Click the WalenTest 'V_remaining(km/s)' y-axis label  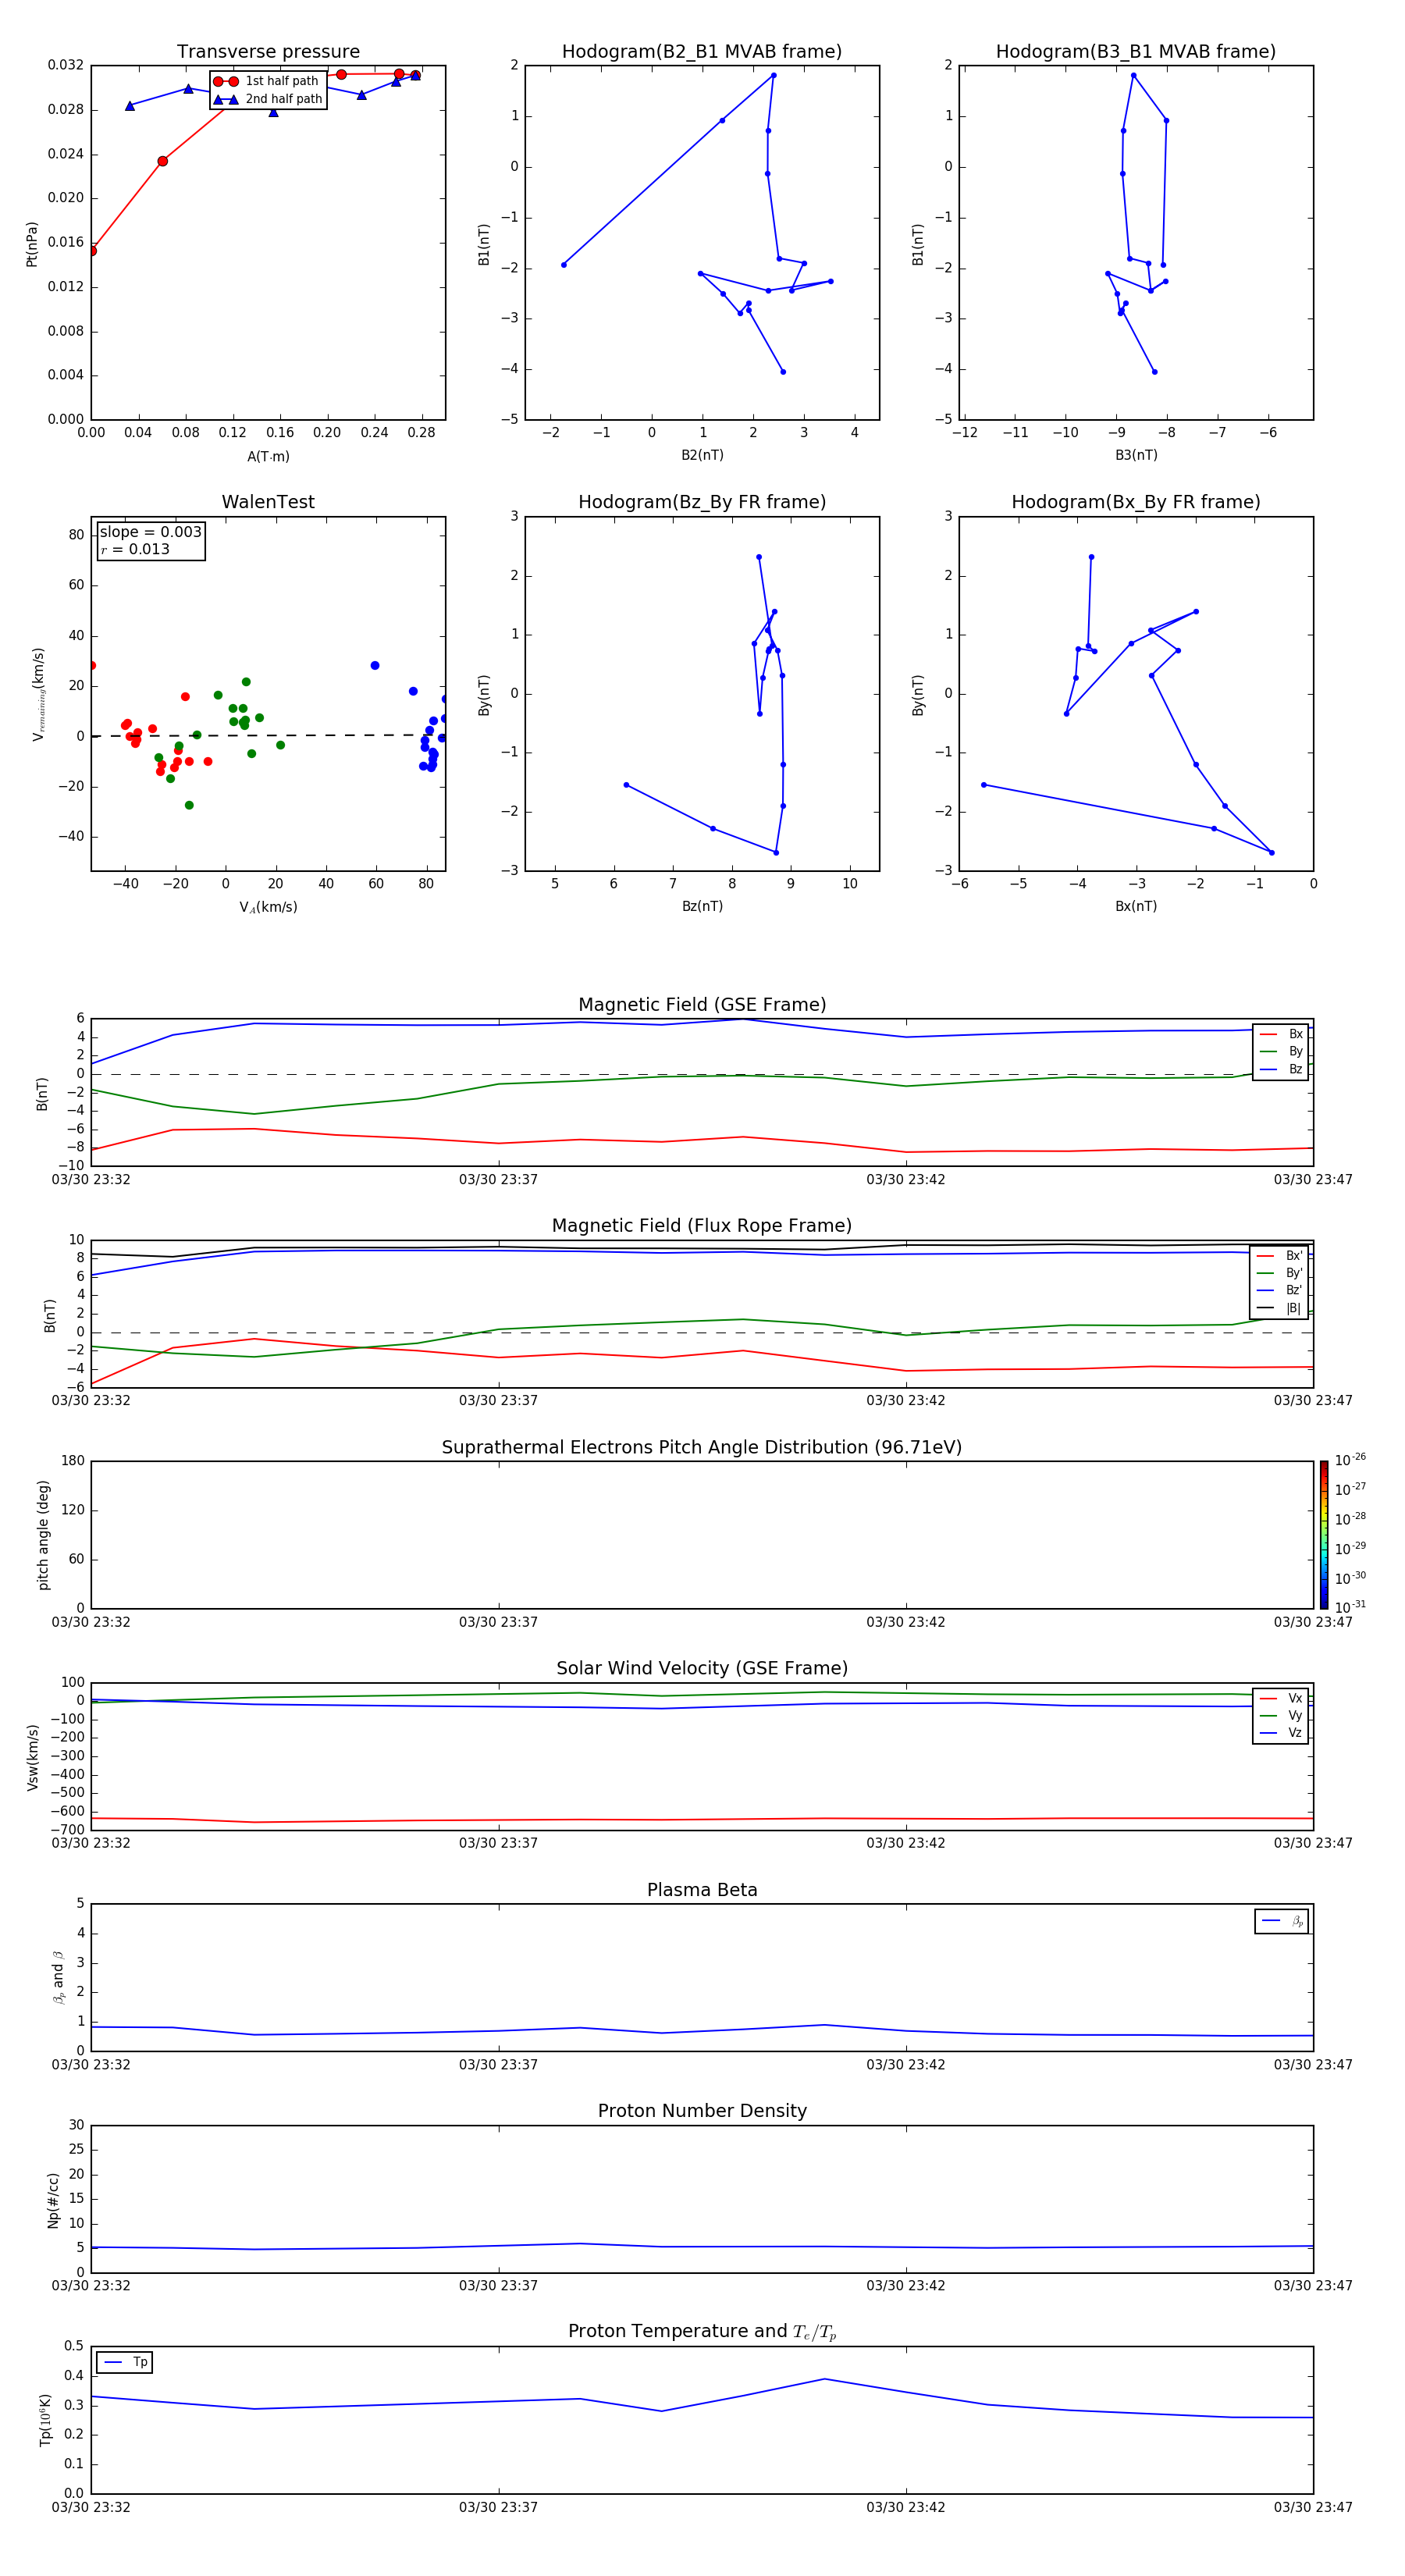pos(38,694)
